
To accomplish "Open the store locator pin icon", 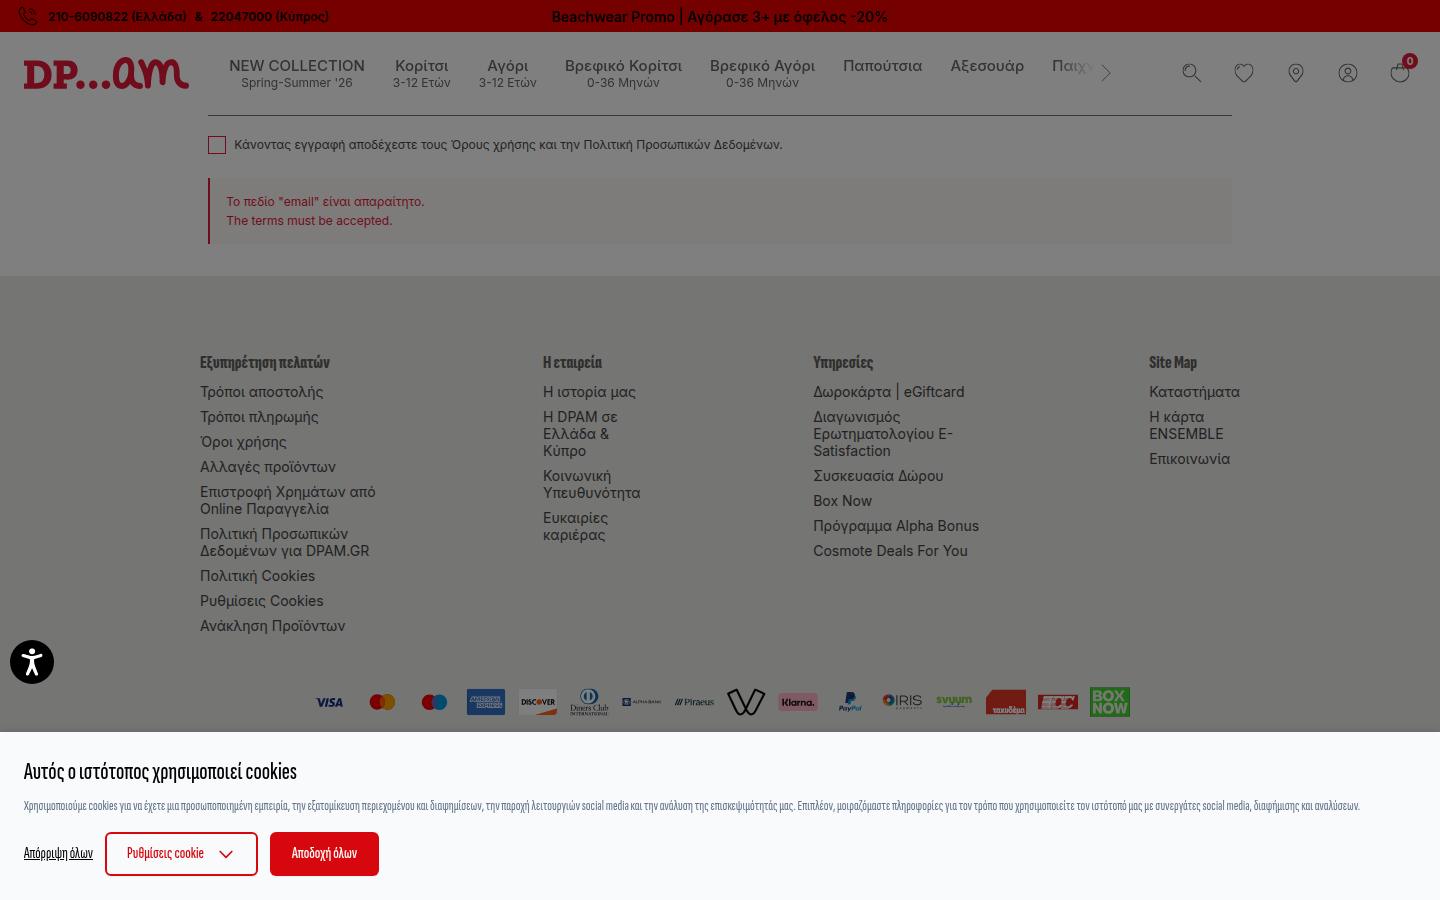I will click(x=1295, y=73).
